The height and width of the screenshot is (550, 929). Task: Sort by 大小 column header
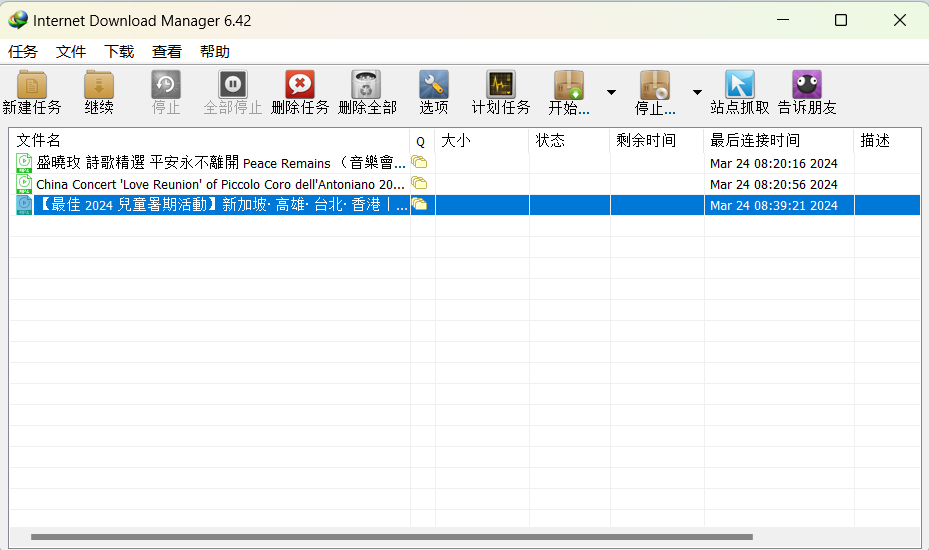coord(482,140)
